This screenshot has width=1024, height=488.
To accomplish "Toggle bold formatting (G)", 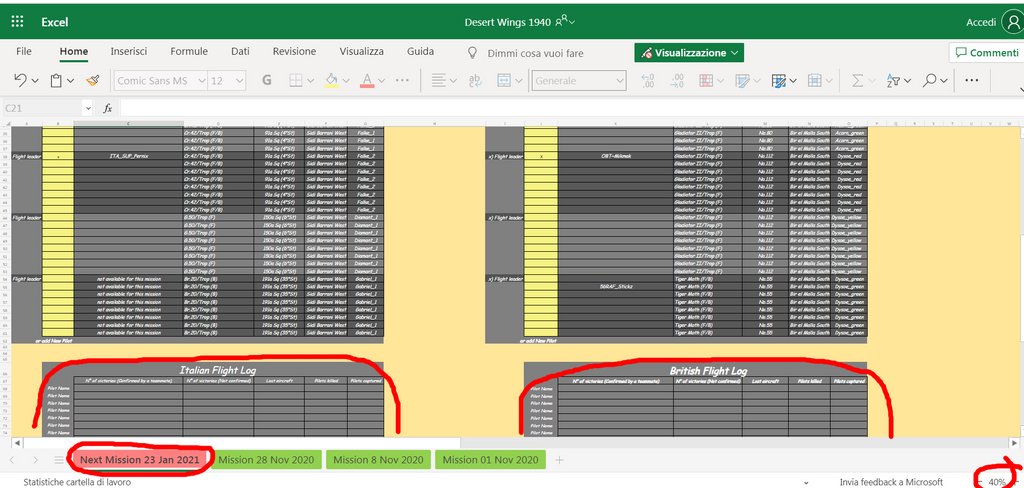I will (266, 80).
